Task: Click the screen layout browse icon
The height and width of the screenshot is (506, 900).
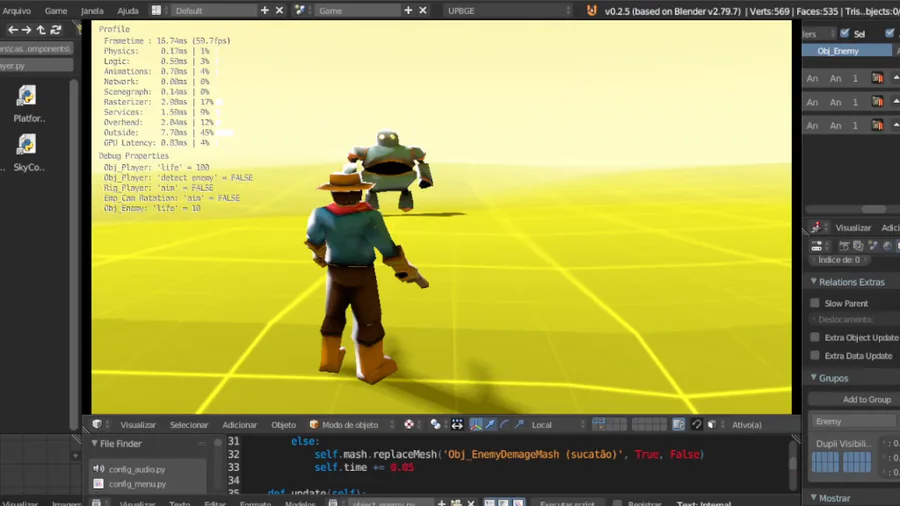Action: pos(156,10)
